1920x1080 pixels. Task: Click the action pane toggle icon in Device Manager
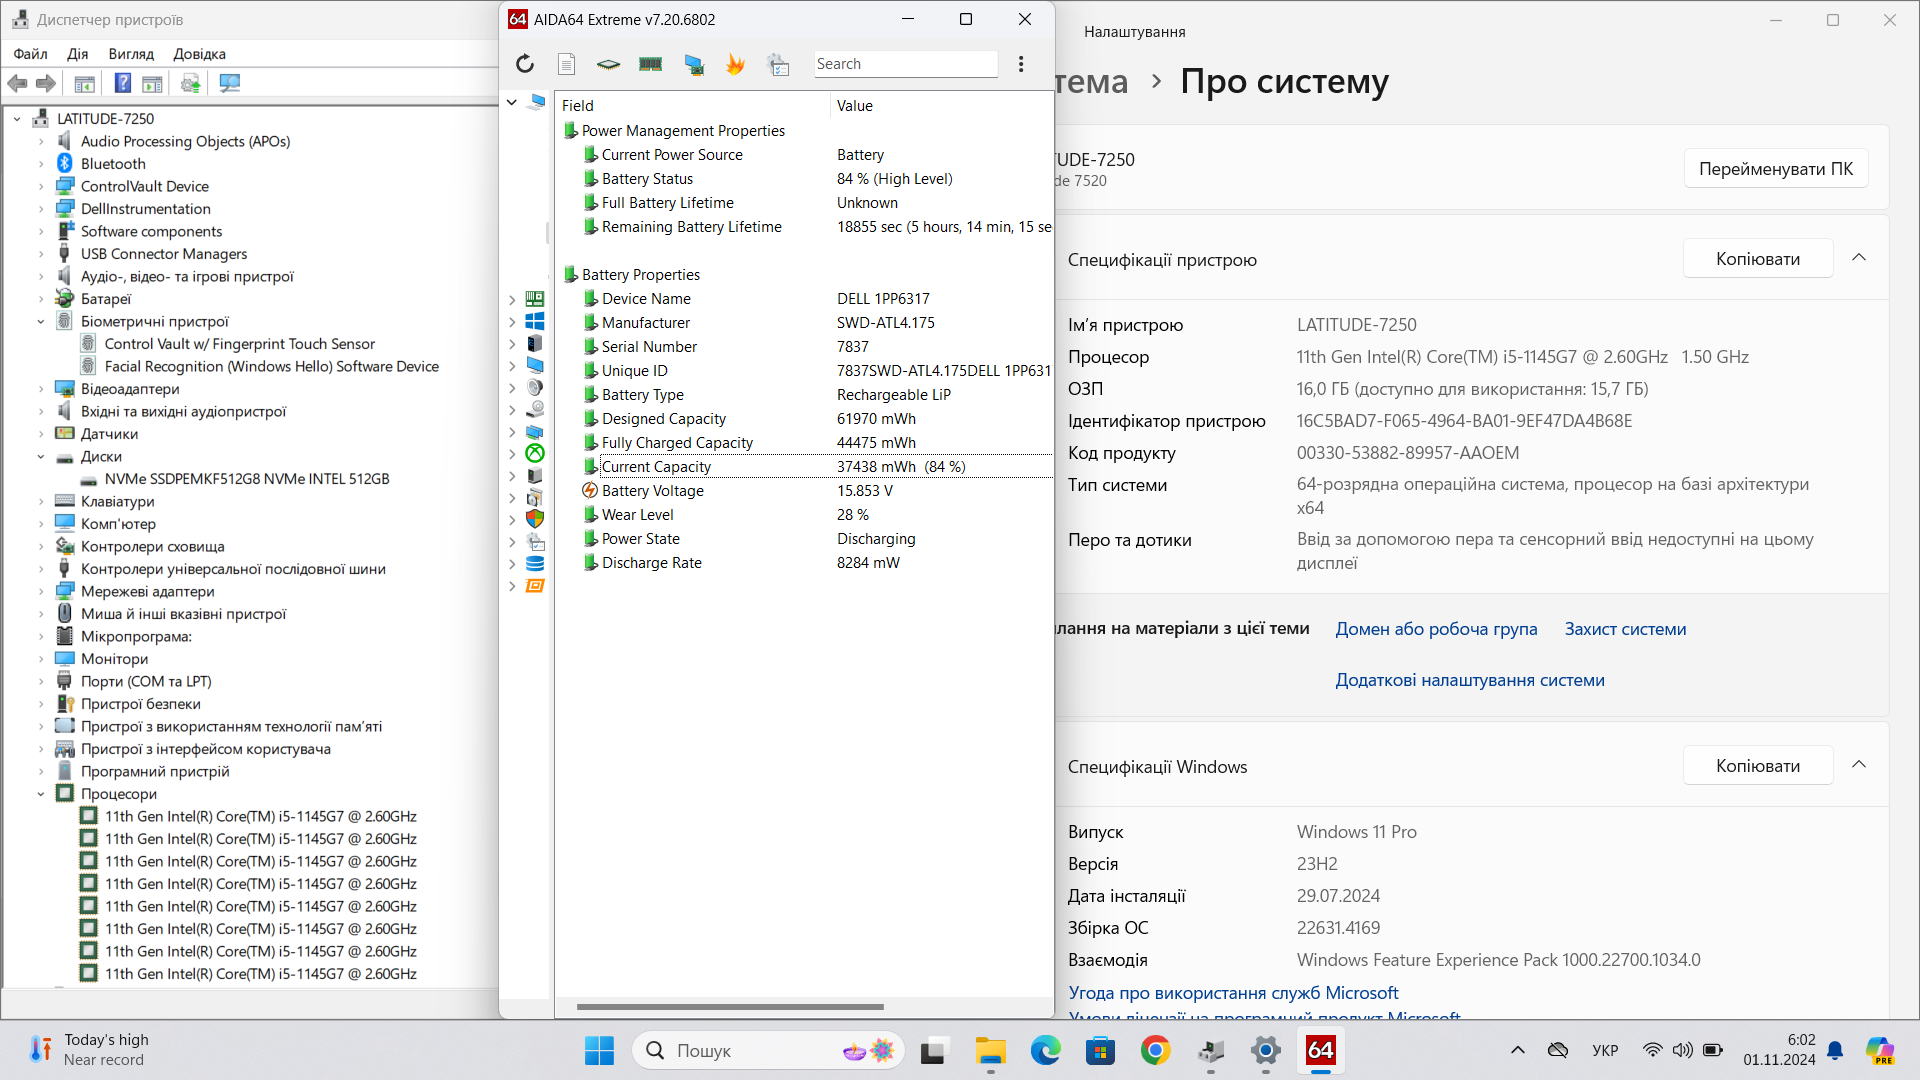(x=152, y=83)
